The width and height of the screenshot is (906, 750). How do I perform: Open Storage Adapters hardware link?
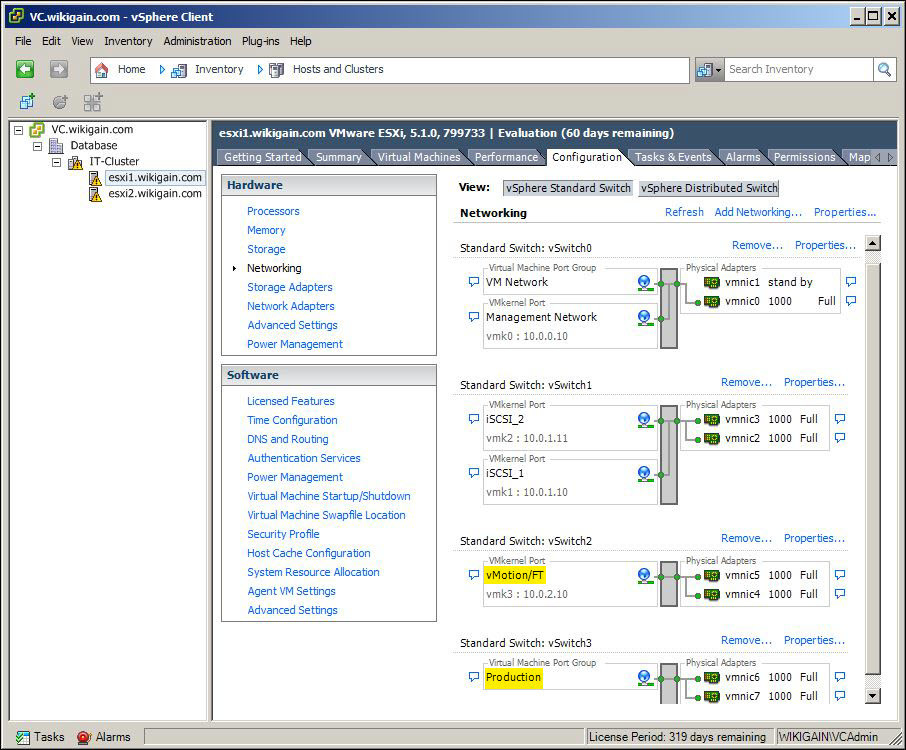coord(289,287)
